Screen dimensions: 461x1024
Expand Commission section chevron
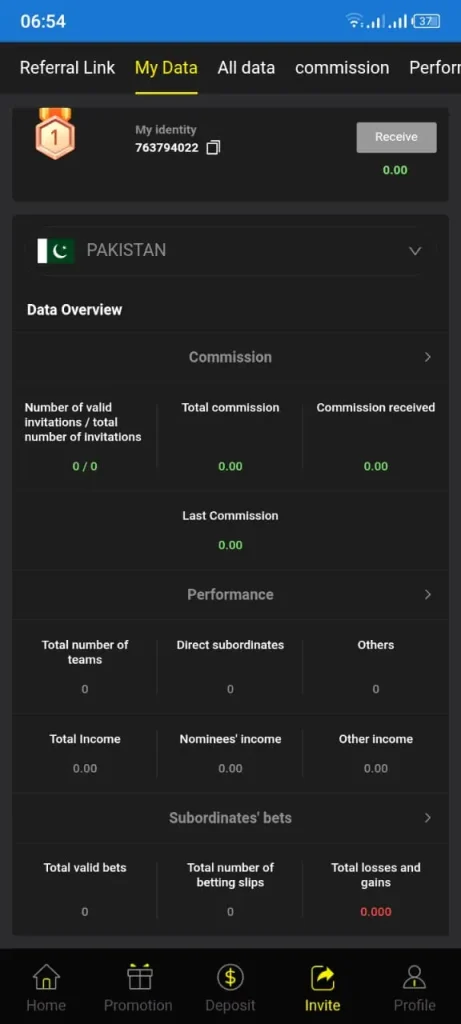(x=428, y=357)
